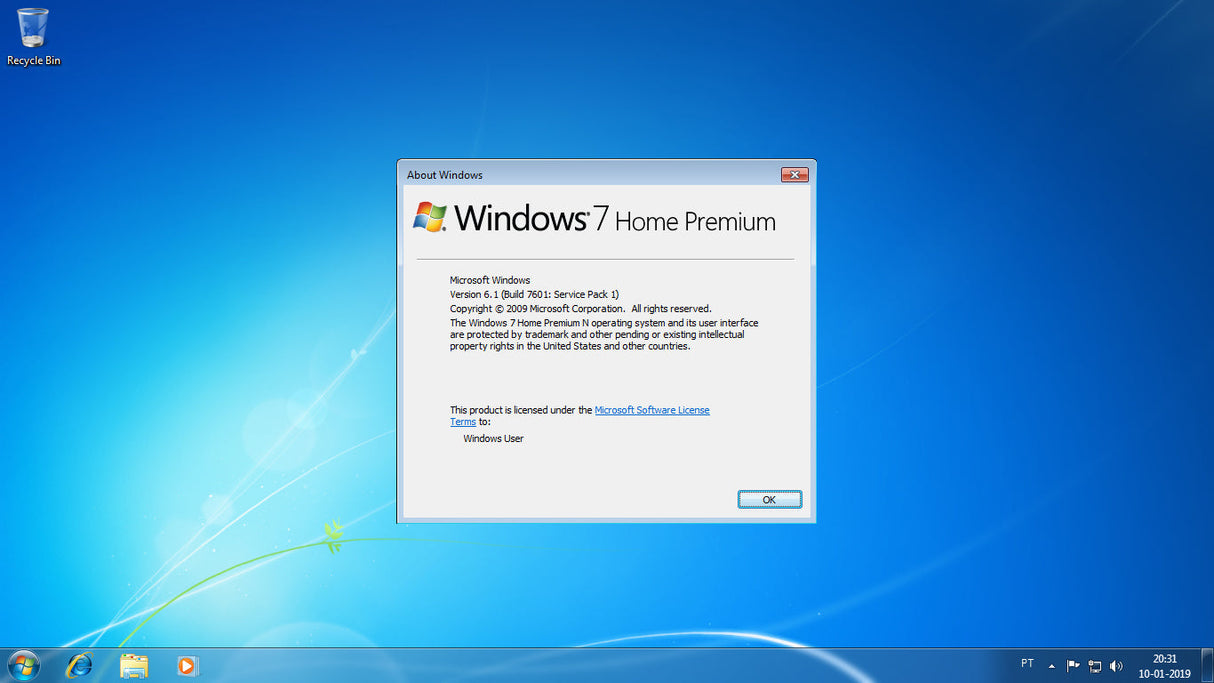This screenshot has height=683, width=1214.
Task: Open the Recycle Bin
Action: (x=33, y=30)
